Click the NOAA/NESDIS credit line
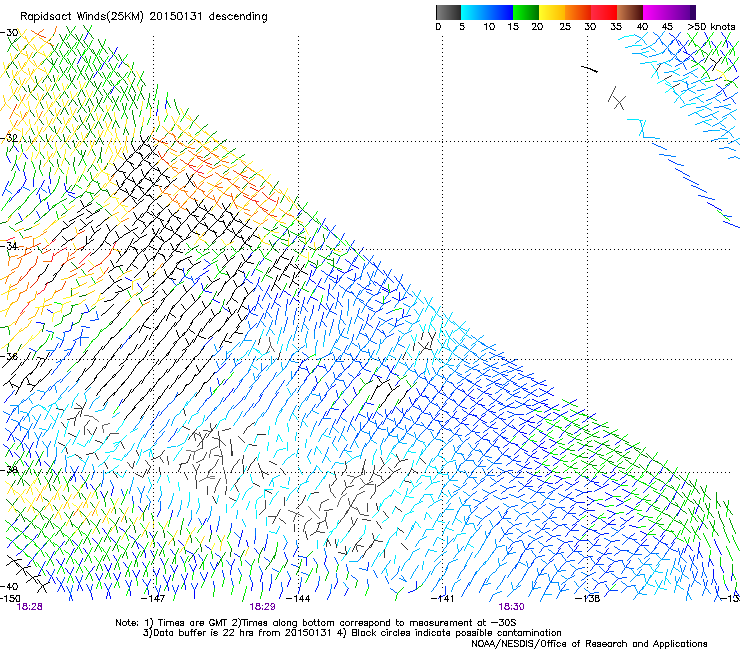Image resolution: width=740 pixels, height=650 pixels. click(589, 643)
